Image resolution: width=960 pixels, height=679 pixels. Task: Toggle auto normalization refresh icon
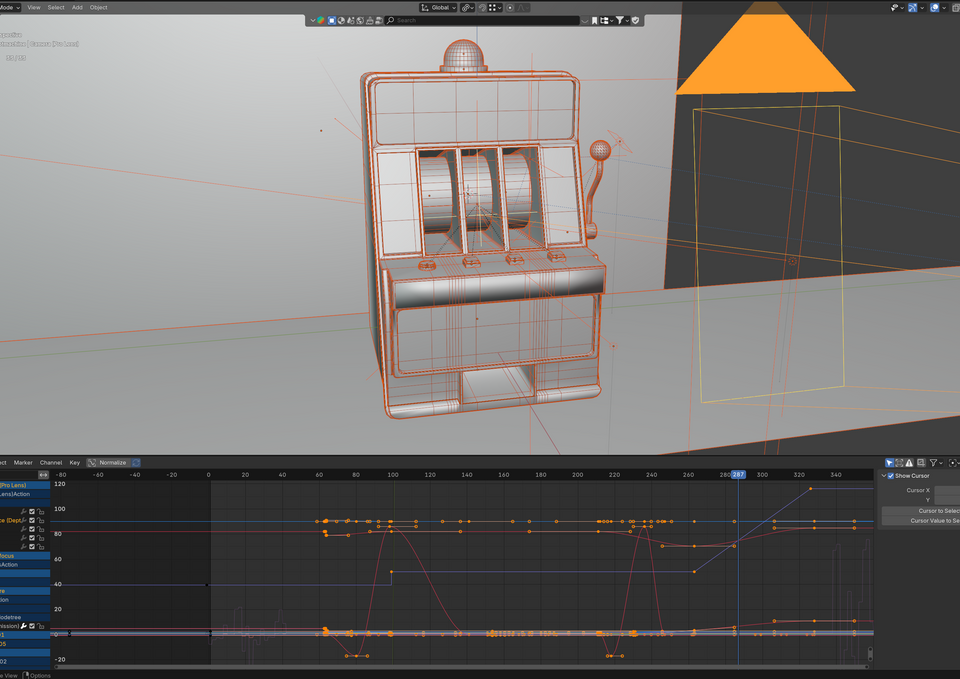coord(136,462)
